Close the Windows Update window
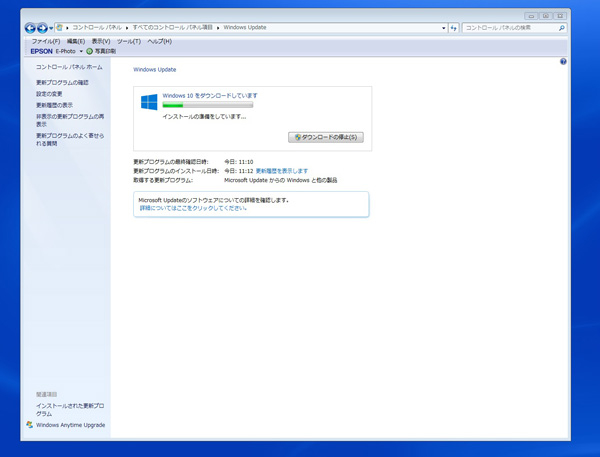600x457 pixels. point(560,16)
